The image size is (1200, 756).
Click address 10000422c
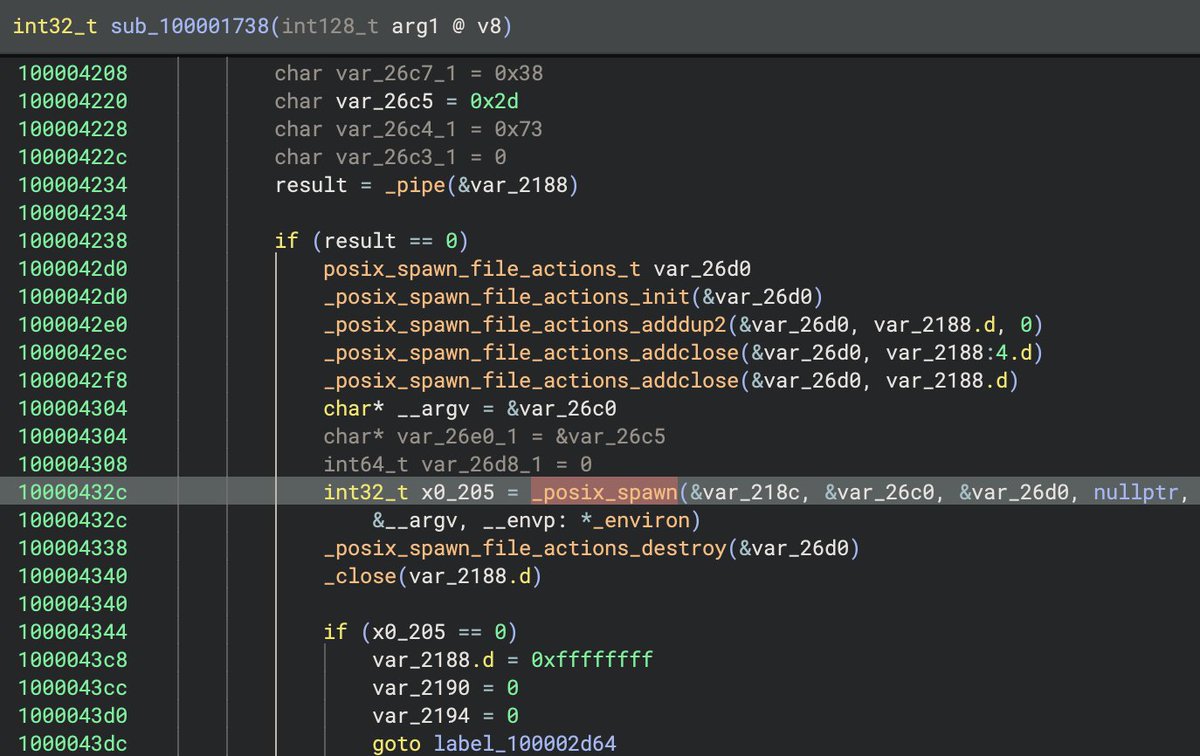pyautogui.click(x=72, y=157)
